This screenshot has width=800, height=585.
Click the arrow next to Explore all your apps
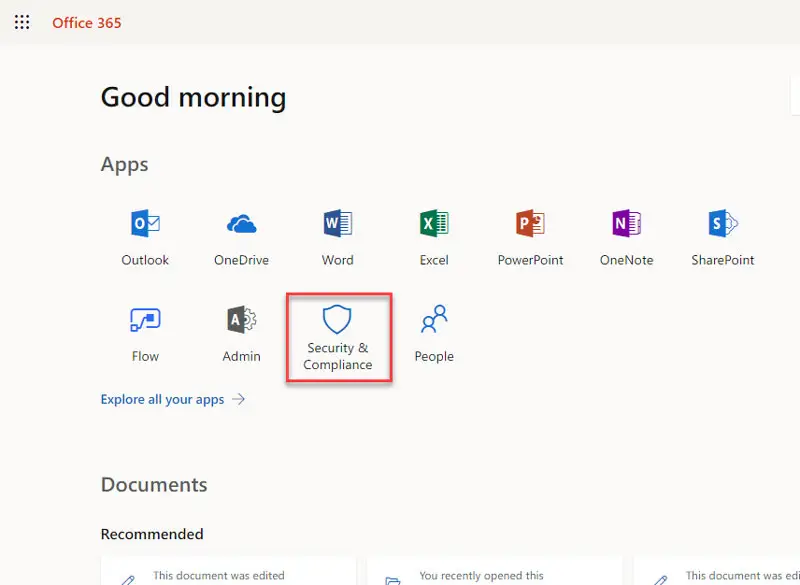(239, 399)
